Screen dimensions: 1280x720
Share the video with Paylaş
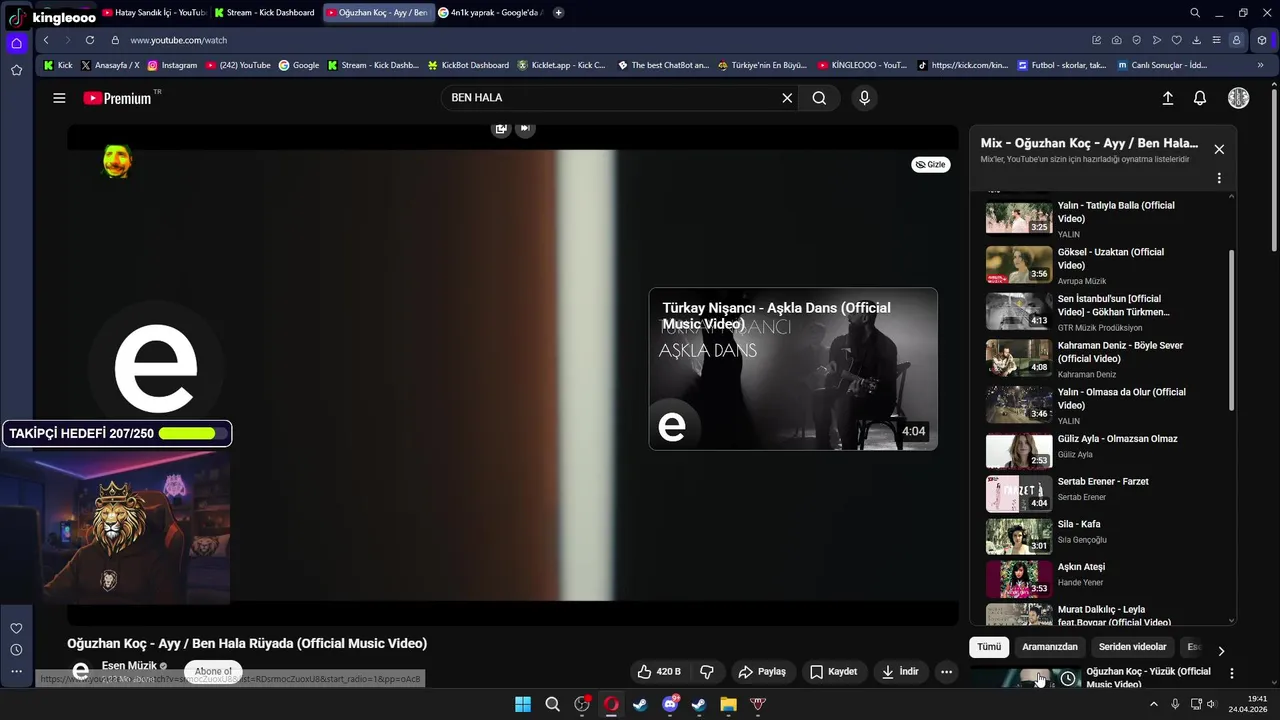(x=762, y=672)
